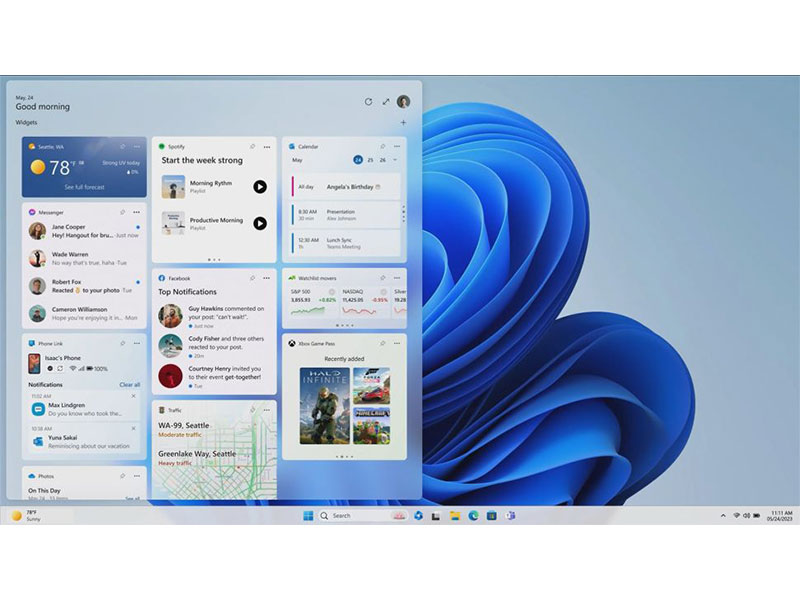Open Messenger widget more options
This screenshot has height=600, width=800.
(x=137, y=212)
